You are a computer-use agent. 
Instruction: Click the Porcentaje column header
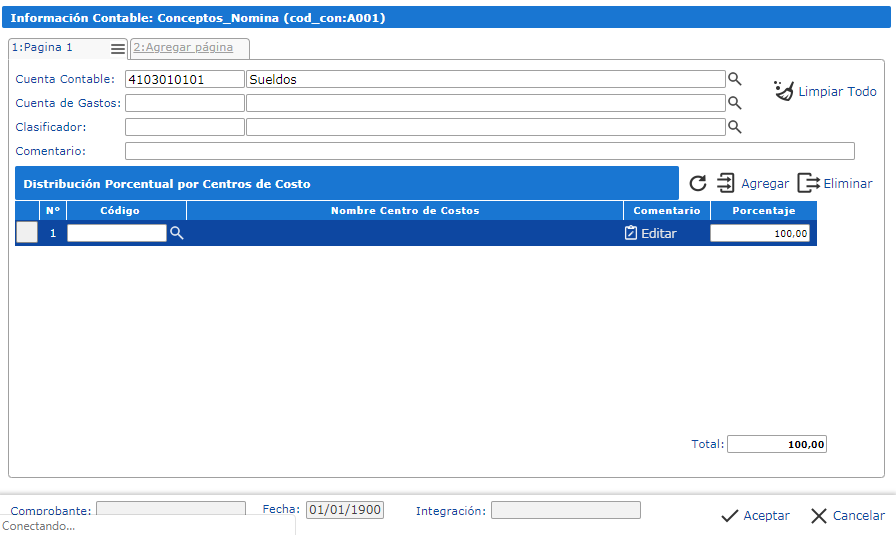click(x=763, y=210)
